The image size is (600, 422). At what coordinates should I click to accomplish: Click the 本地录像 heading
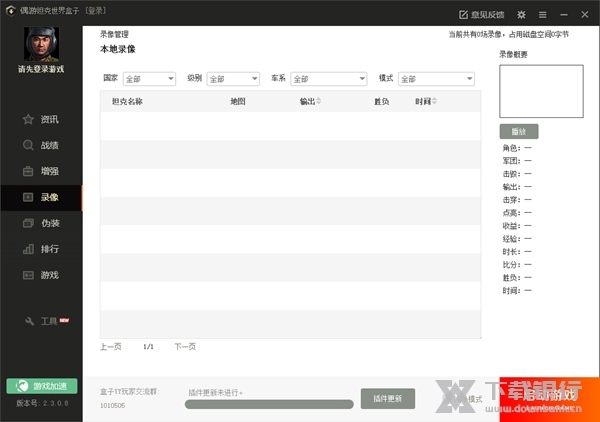(x=117, y=49)
